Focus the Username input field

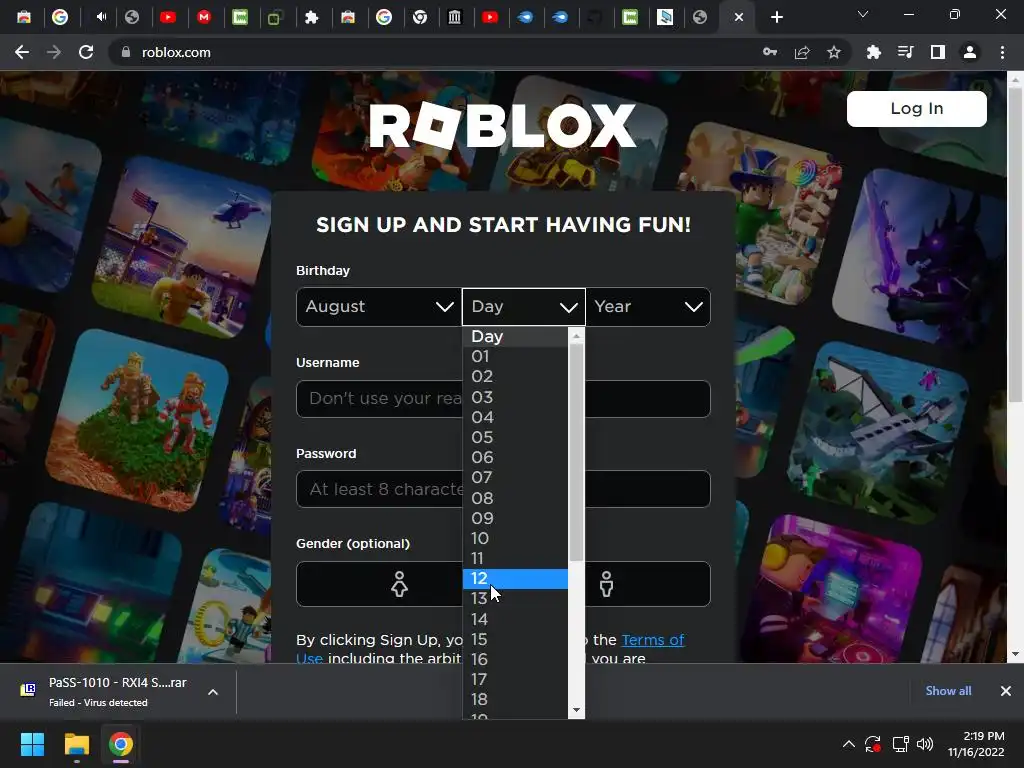(503, 398)
